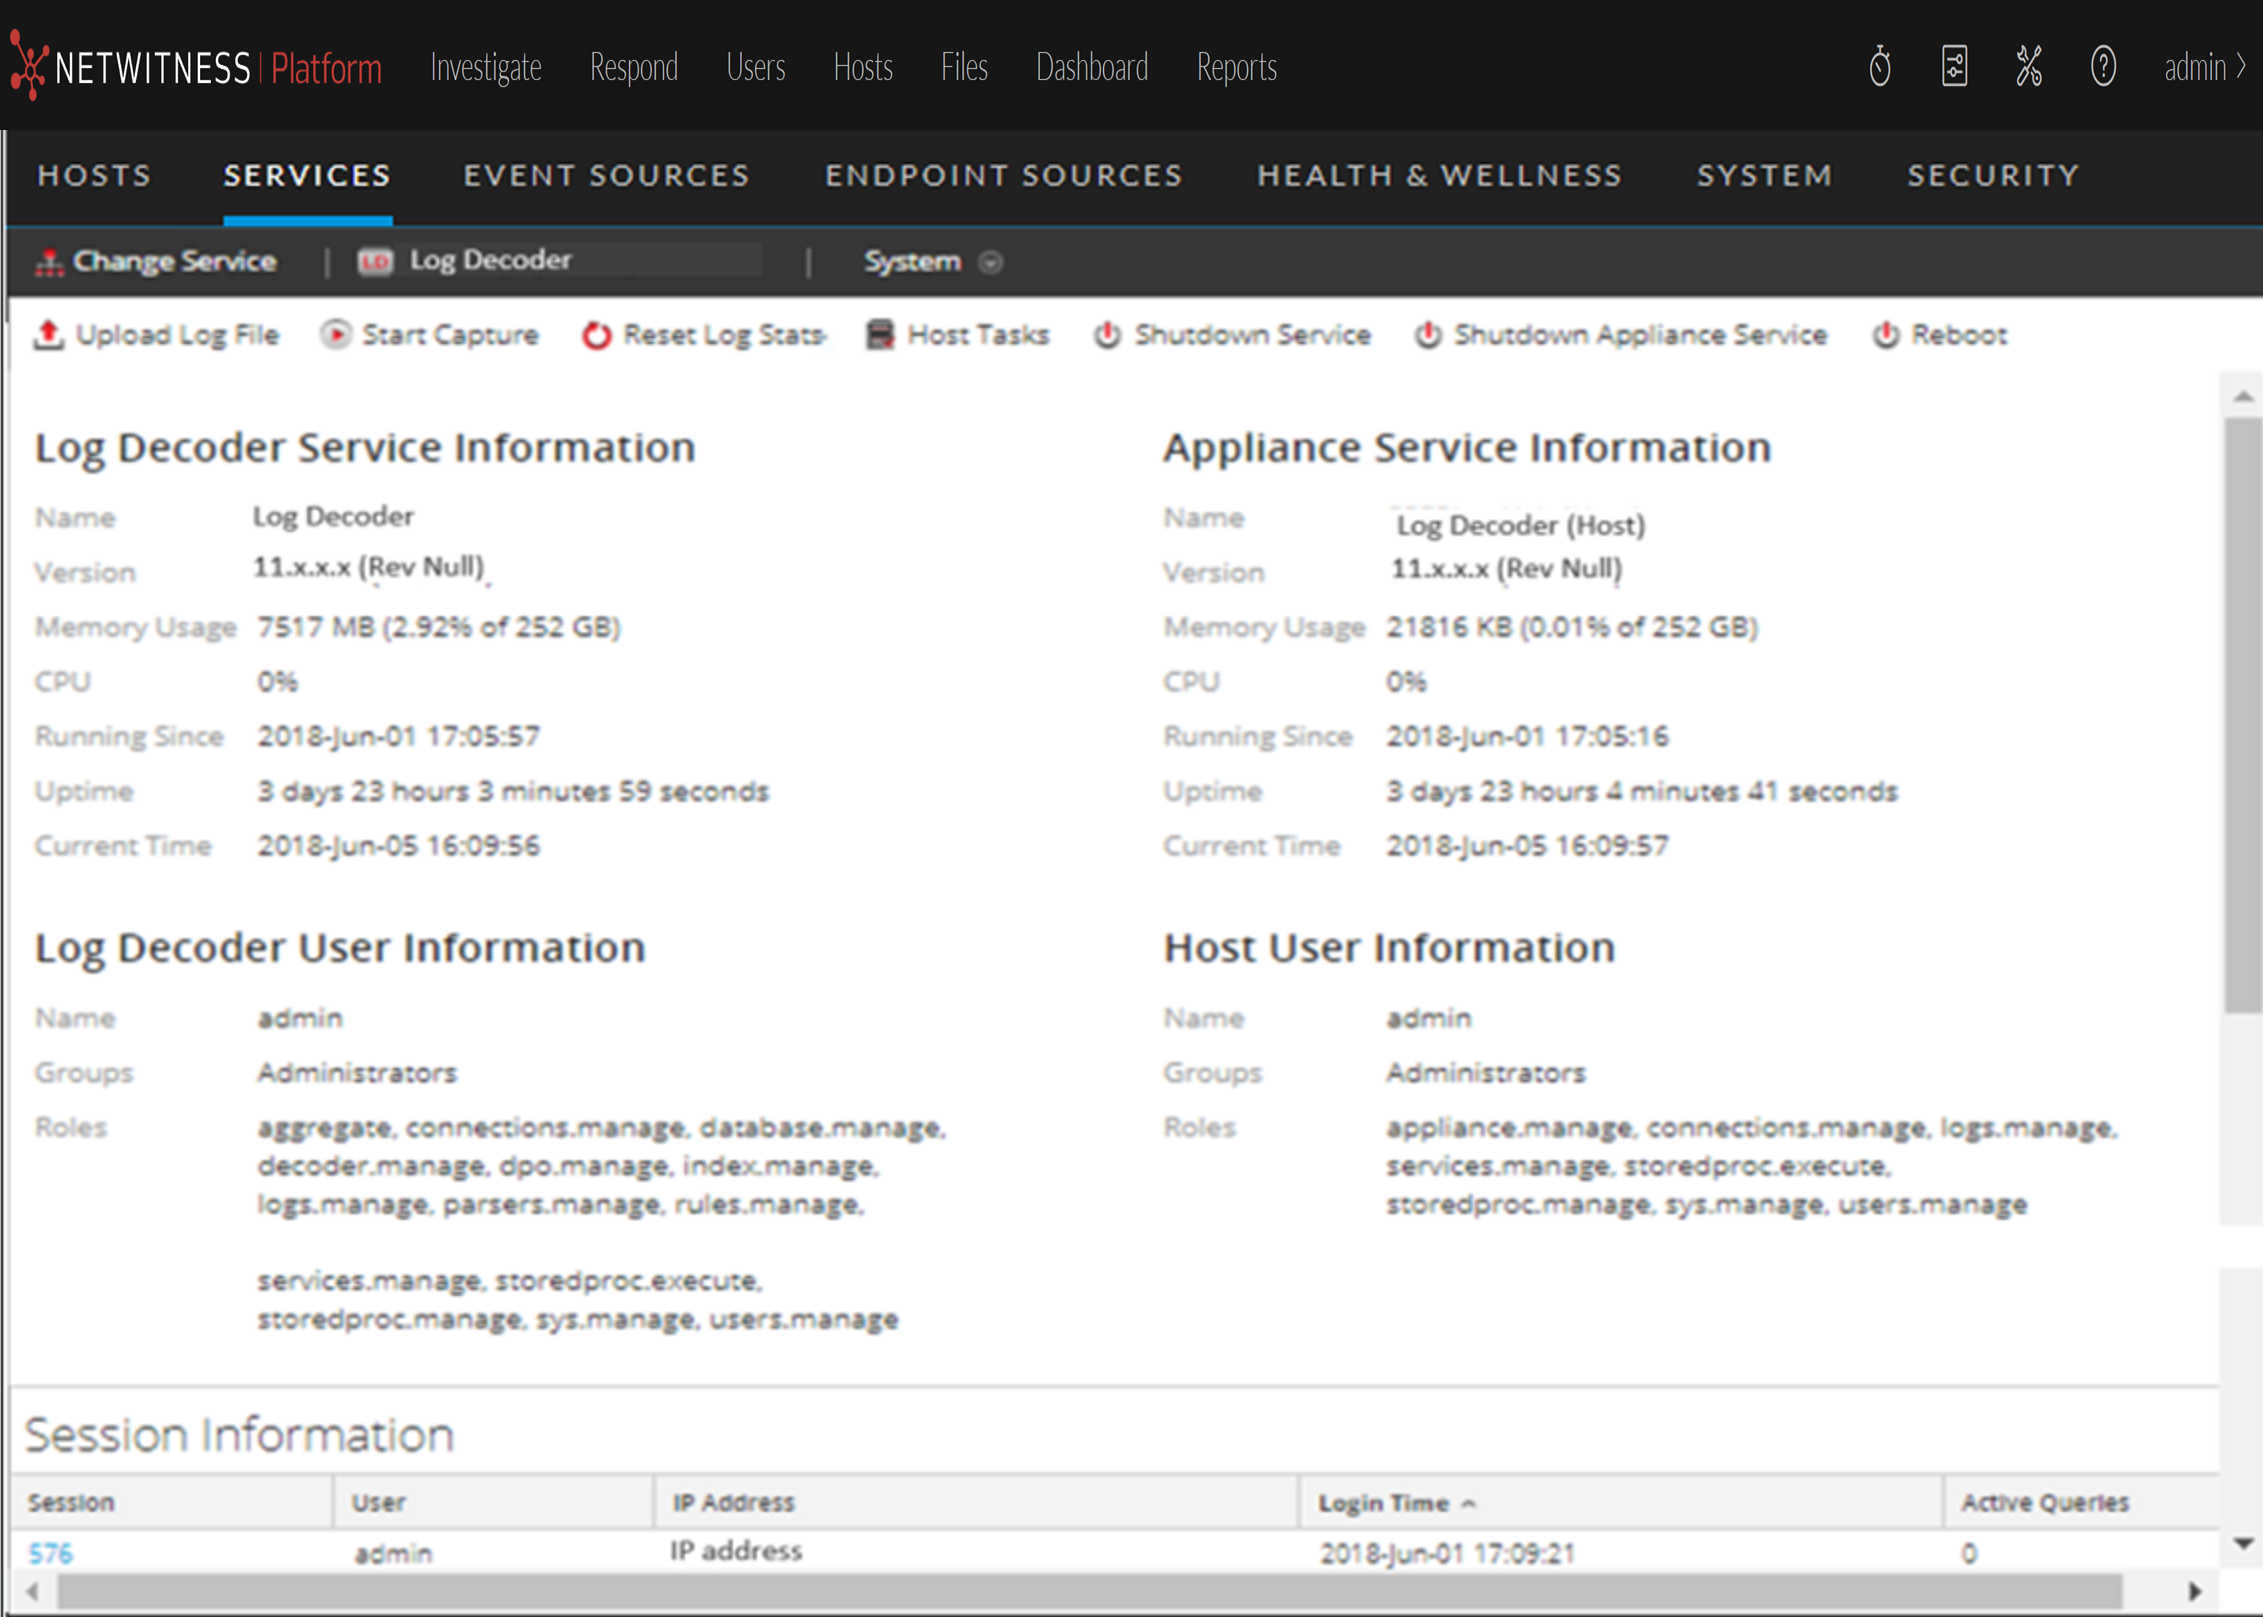Open session 576 link
Image resolution: width=2263 pixels, height=1617 pixels.
pyautogui.click(x=50, y=1552)
